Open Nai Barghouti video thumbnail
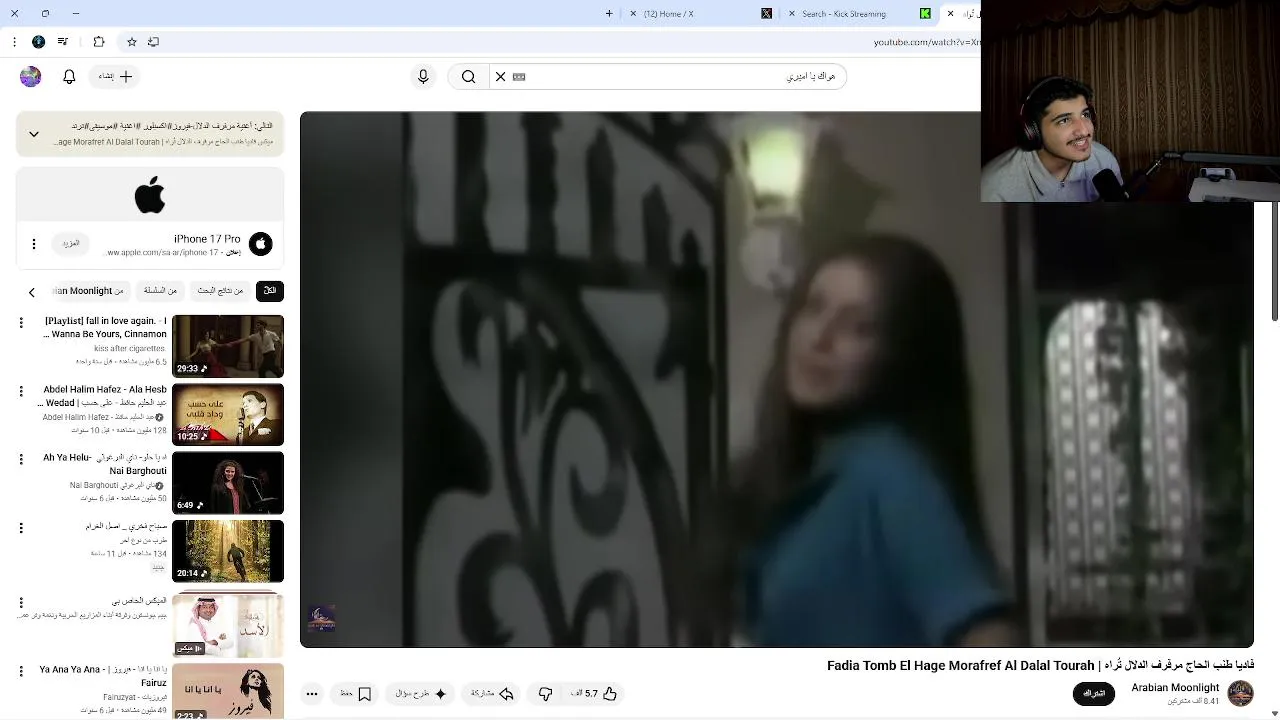Screen dimensions: 1280x720 point(228,483)
